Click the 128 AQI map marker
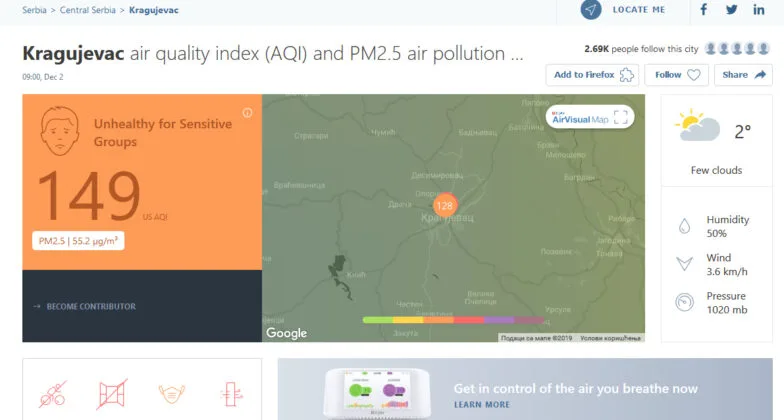The width and height of the screenshot is (784, 420). click(445, 204)
